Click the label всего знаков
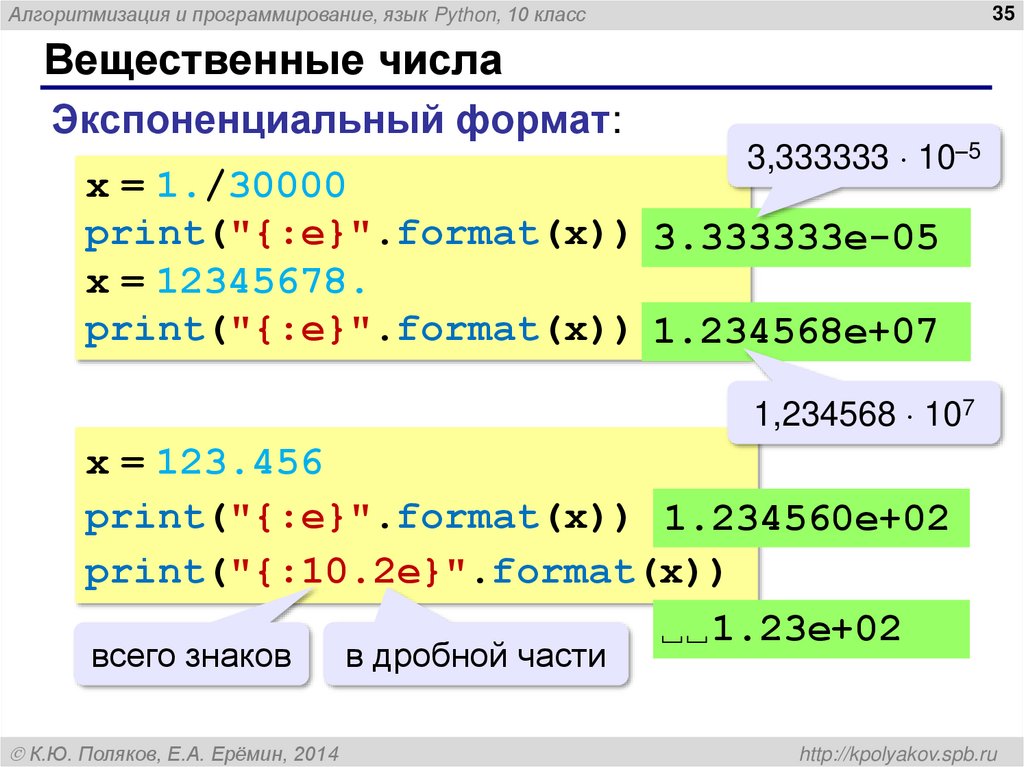 pos(192,654)
